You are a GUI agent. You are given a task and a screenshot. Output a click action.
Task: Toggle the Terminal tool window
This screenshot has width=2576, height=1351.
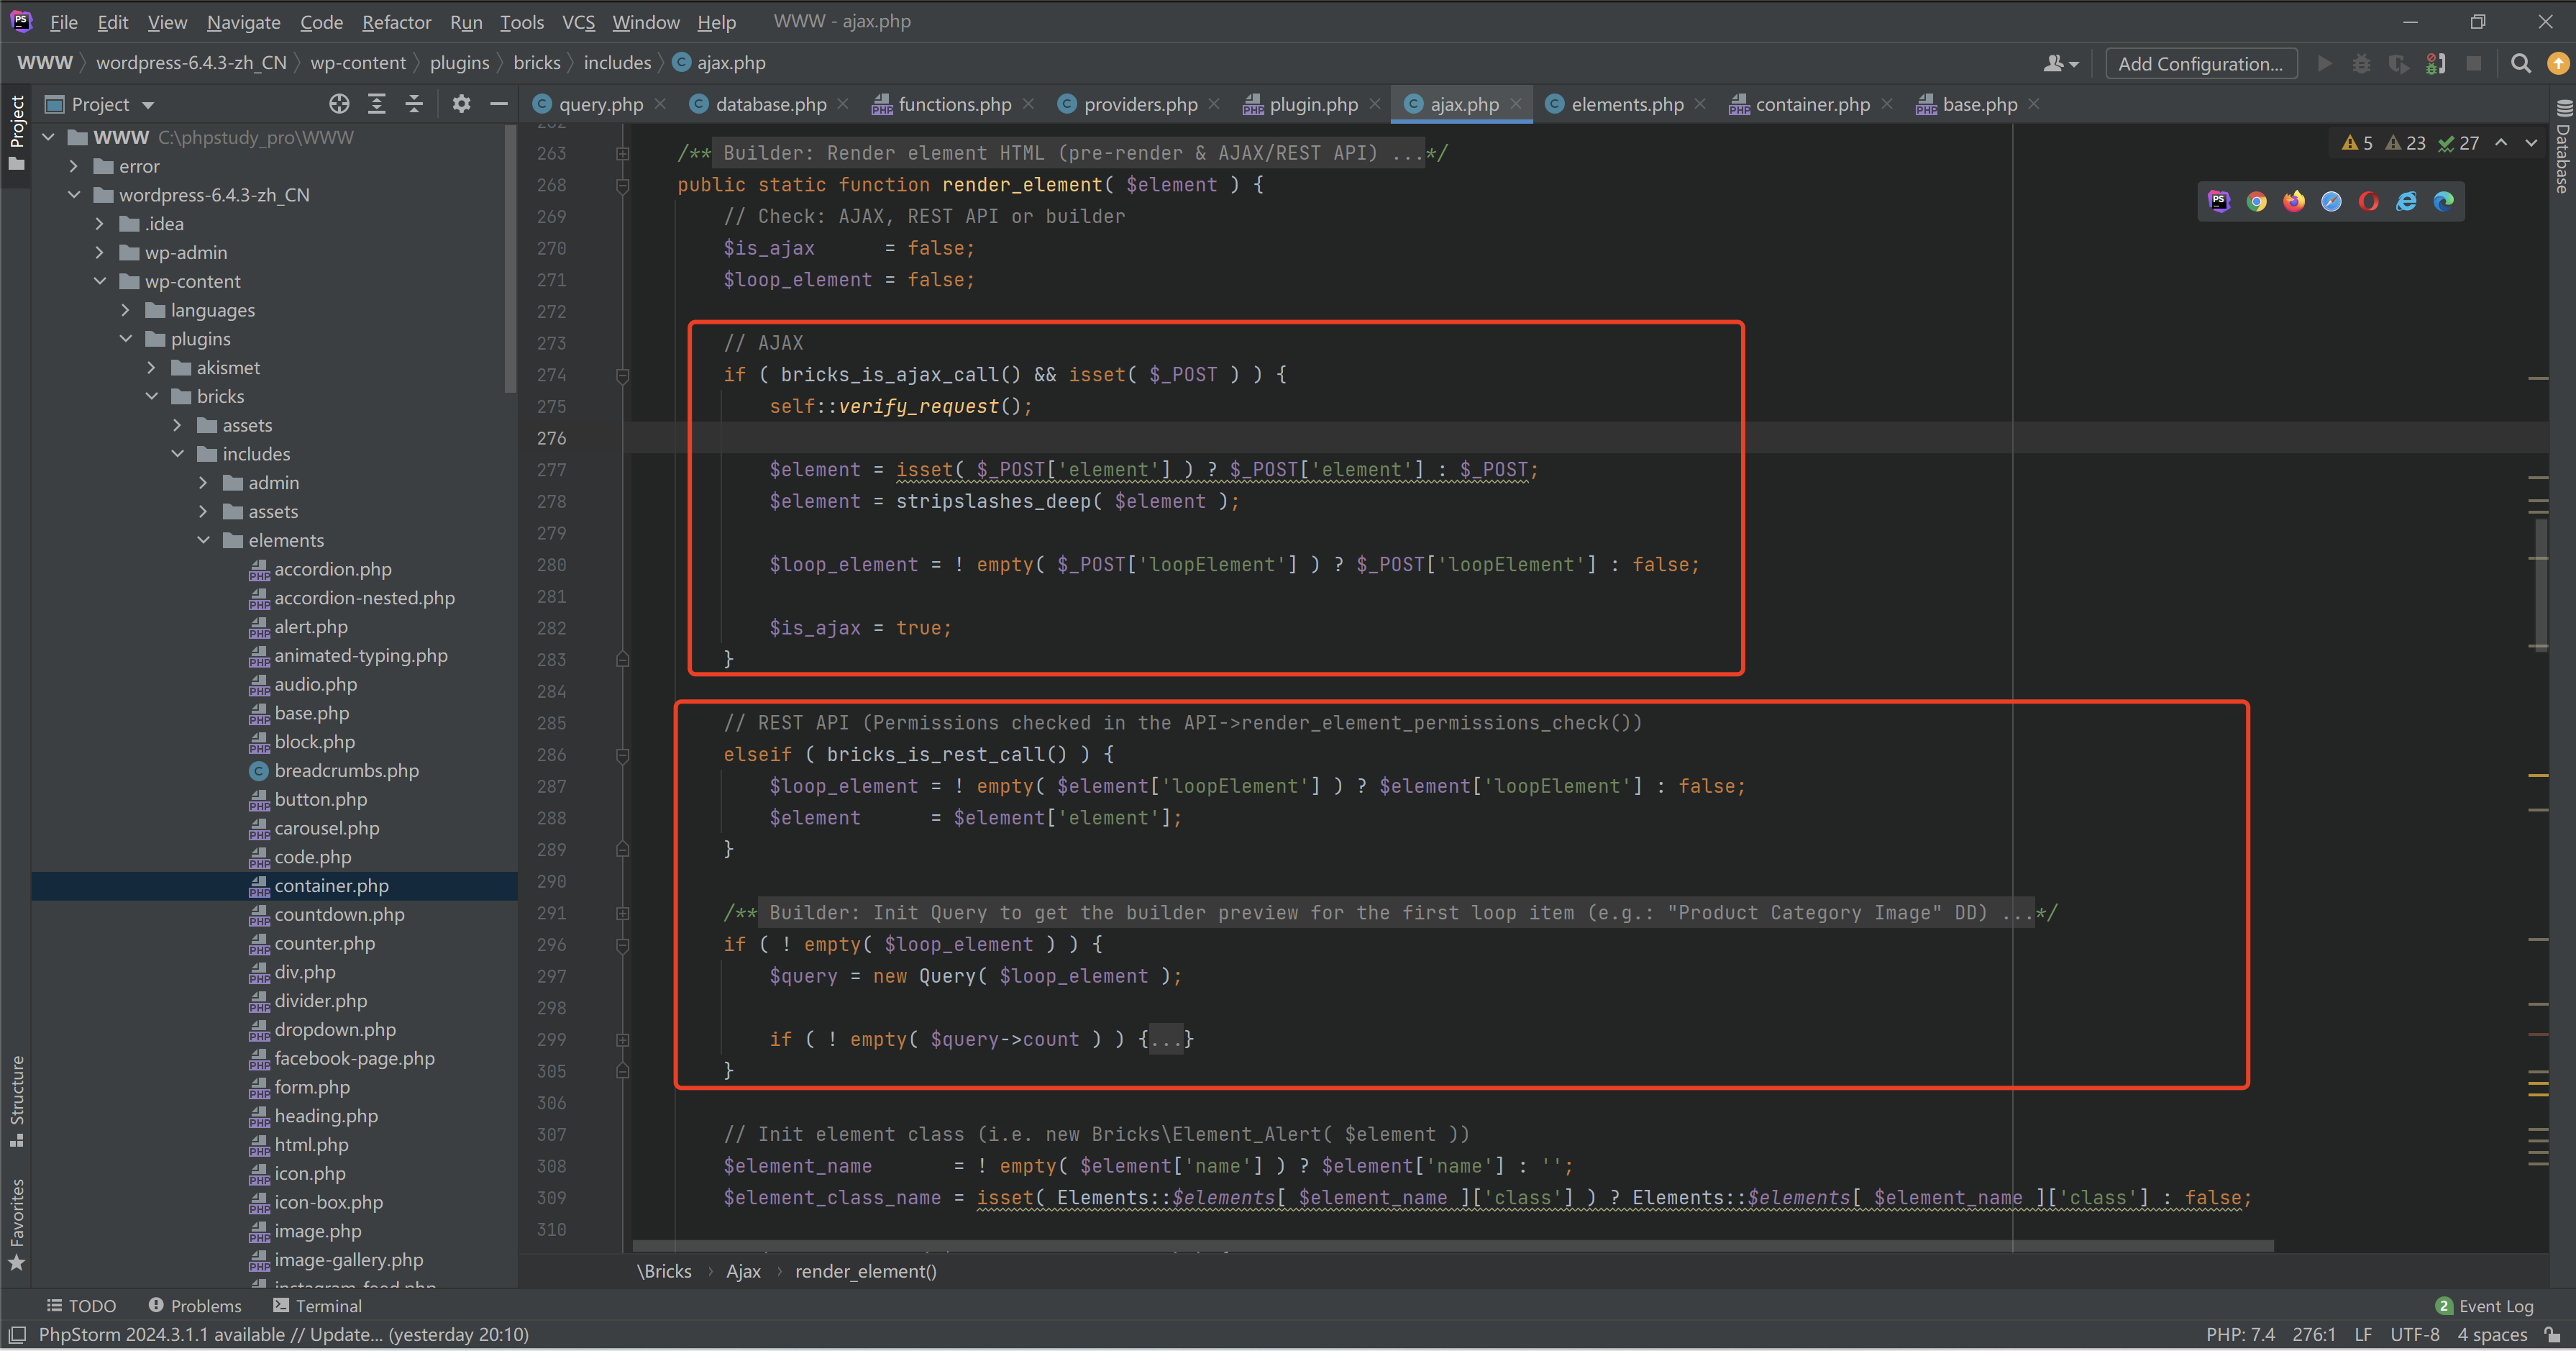(317, 1305)
